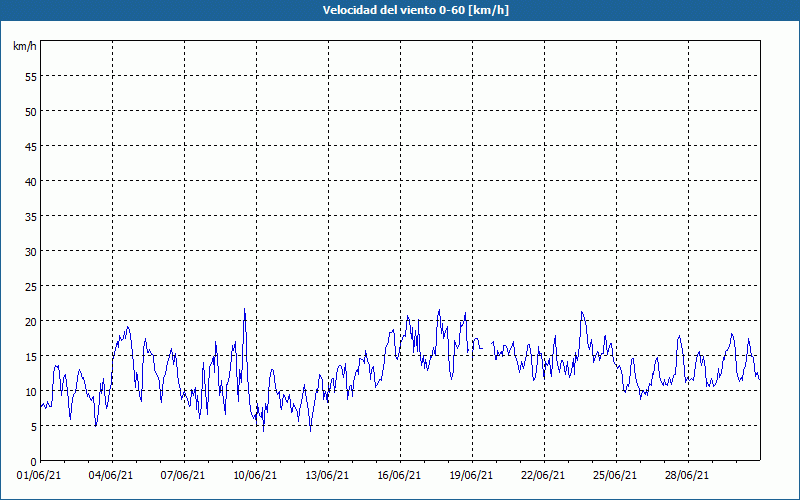Click the 'km/h' axis unit label
The image size is (800, 500).
(x=24, y=46)
